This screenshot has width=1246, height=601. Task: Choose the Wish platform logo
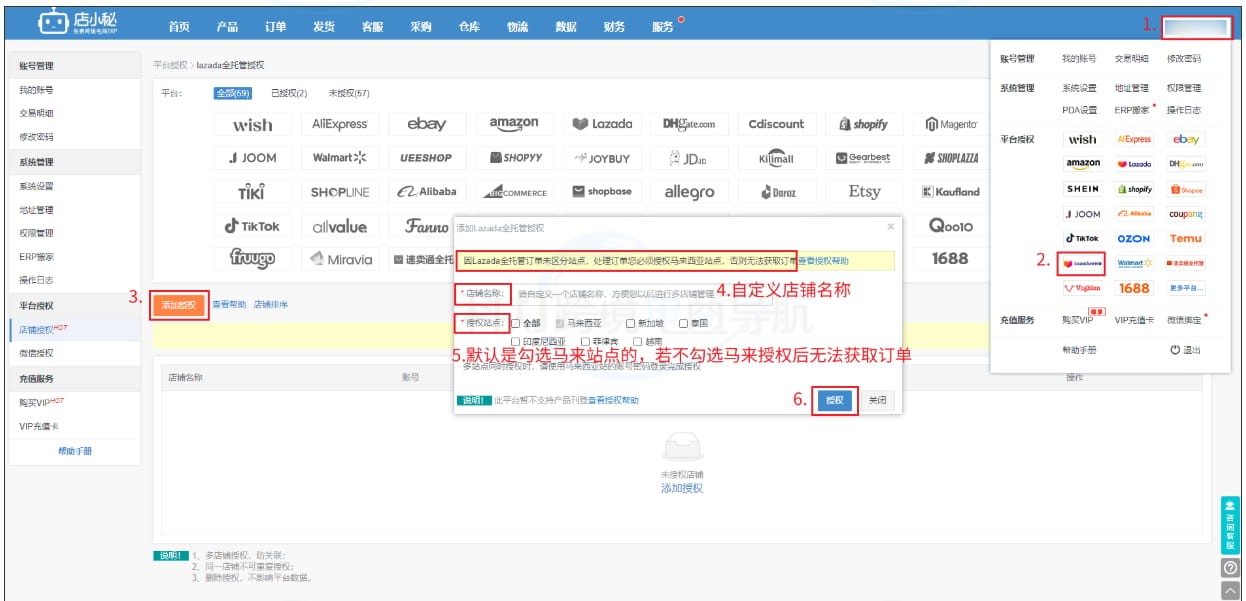253,124
